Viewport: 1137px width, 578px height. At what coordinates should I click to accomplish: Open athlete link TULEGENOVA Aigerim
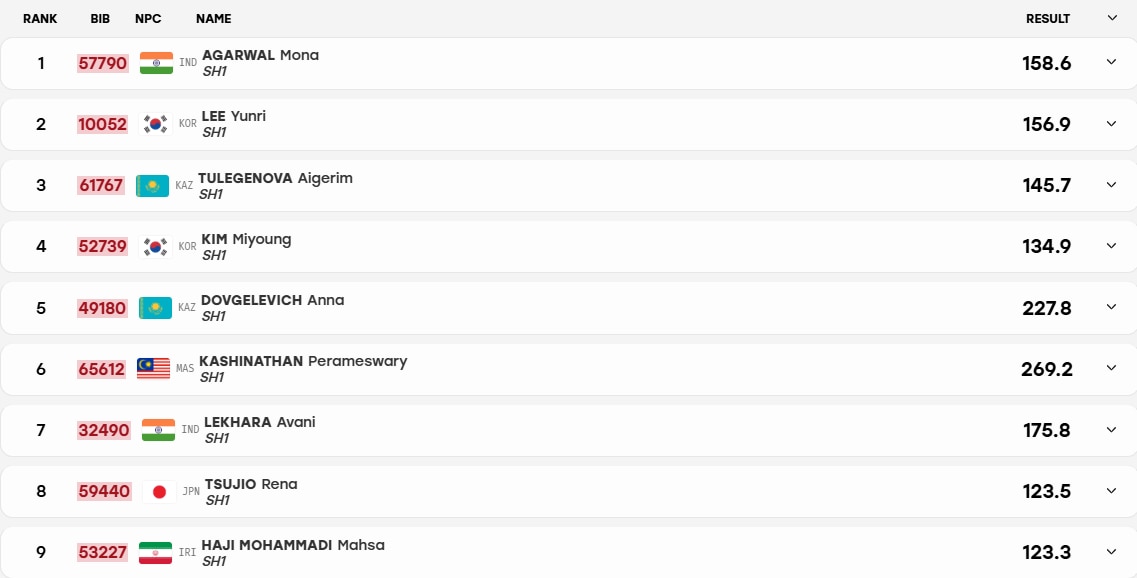point(276,178)
